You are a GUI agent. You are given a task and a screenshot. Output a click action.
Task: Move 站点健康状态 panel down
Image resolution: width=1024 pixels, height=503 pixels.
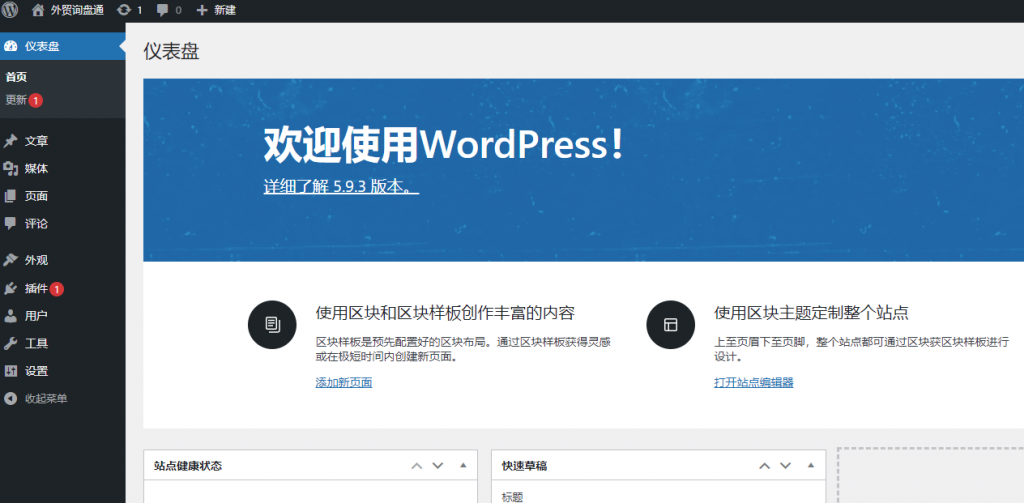pos(438,466)
